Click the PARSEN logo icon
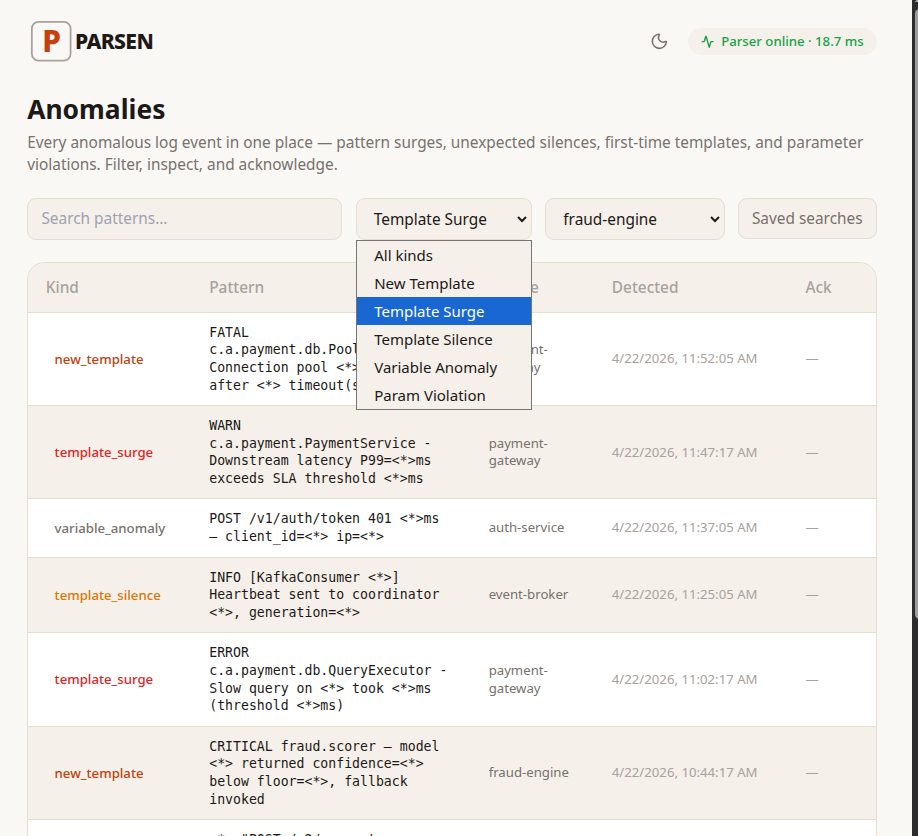The width and height of the screenshot is (918, 836). click(x=51, y=41)
